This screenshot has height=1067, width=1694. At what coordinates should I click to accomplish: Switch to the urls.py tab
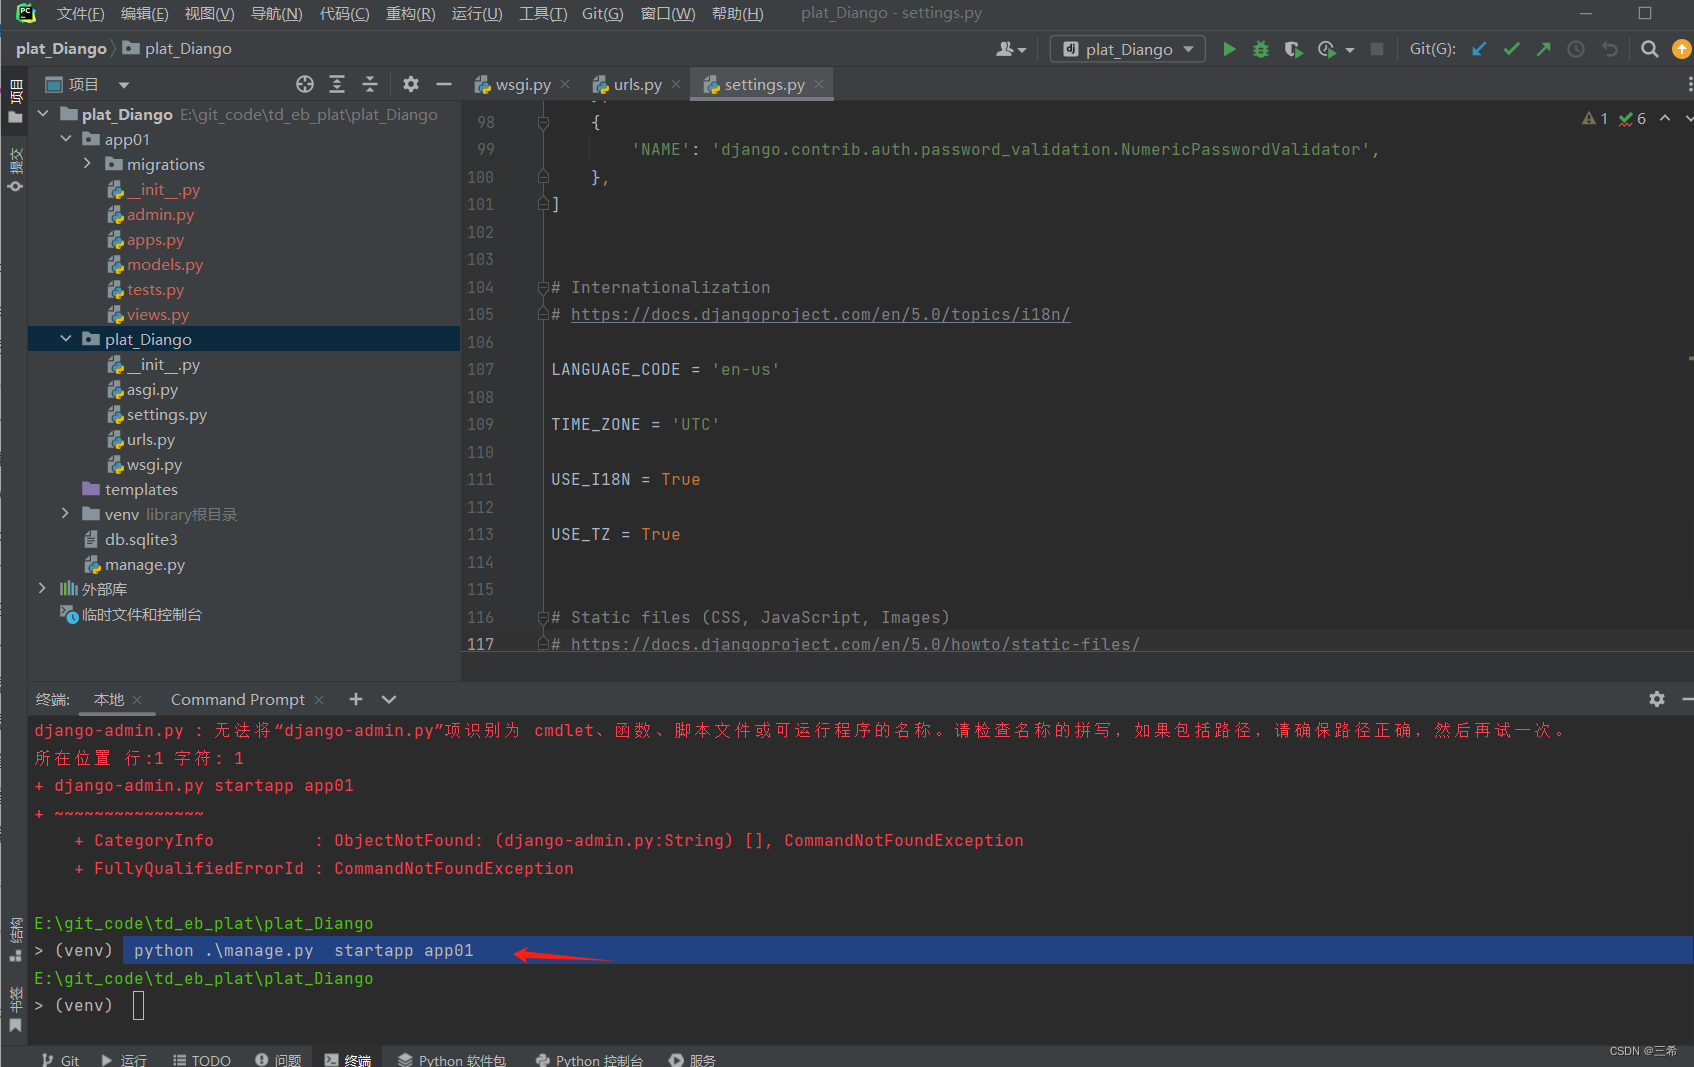(636, 84)
